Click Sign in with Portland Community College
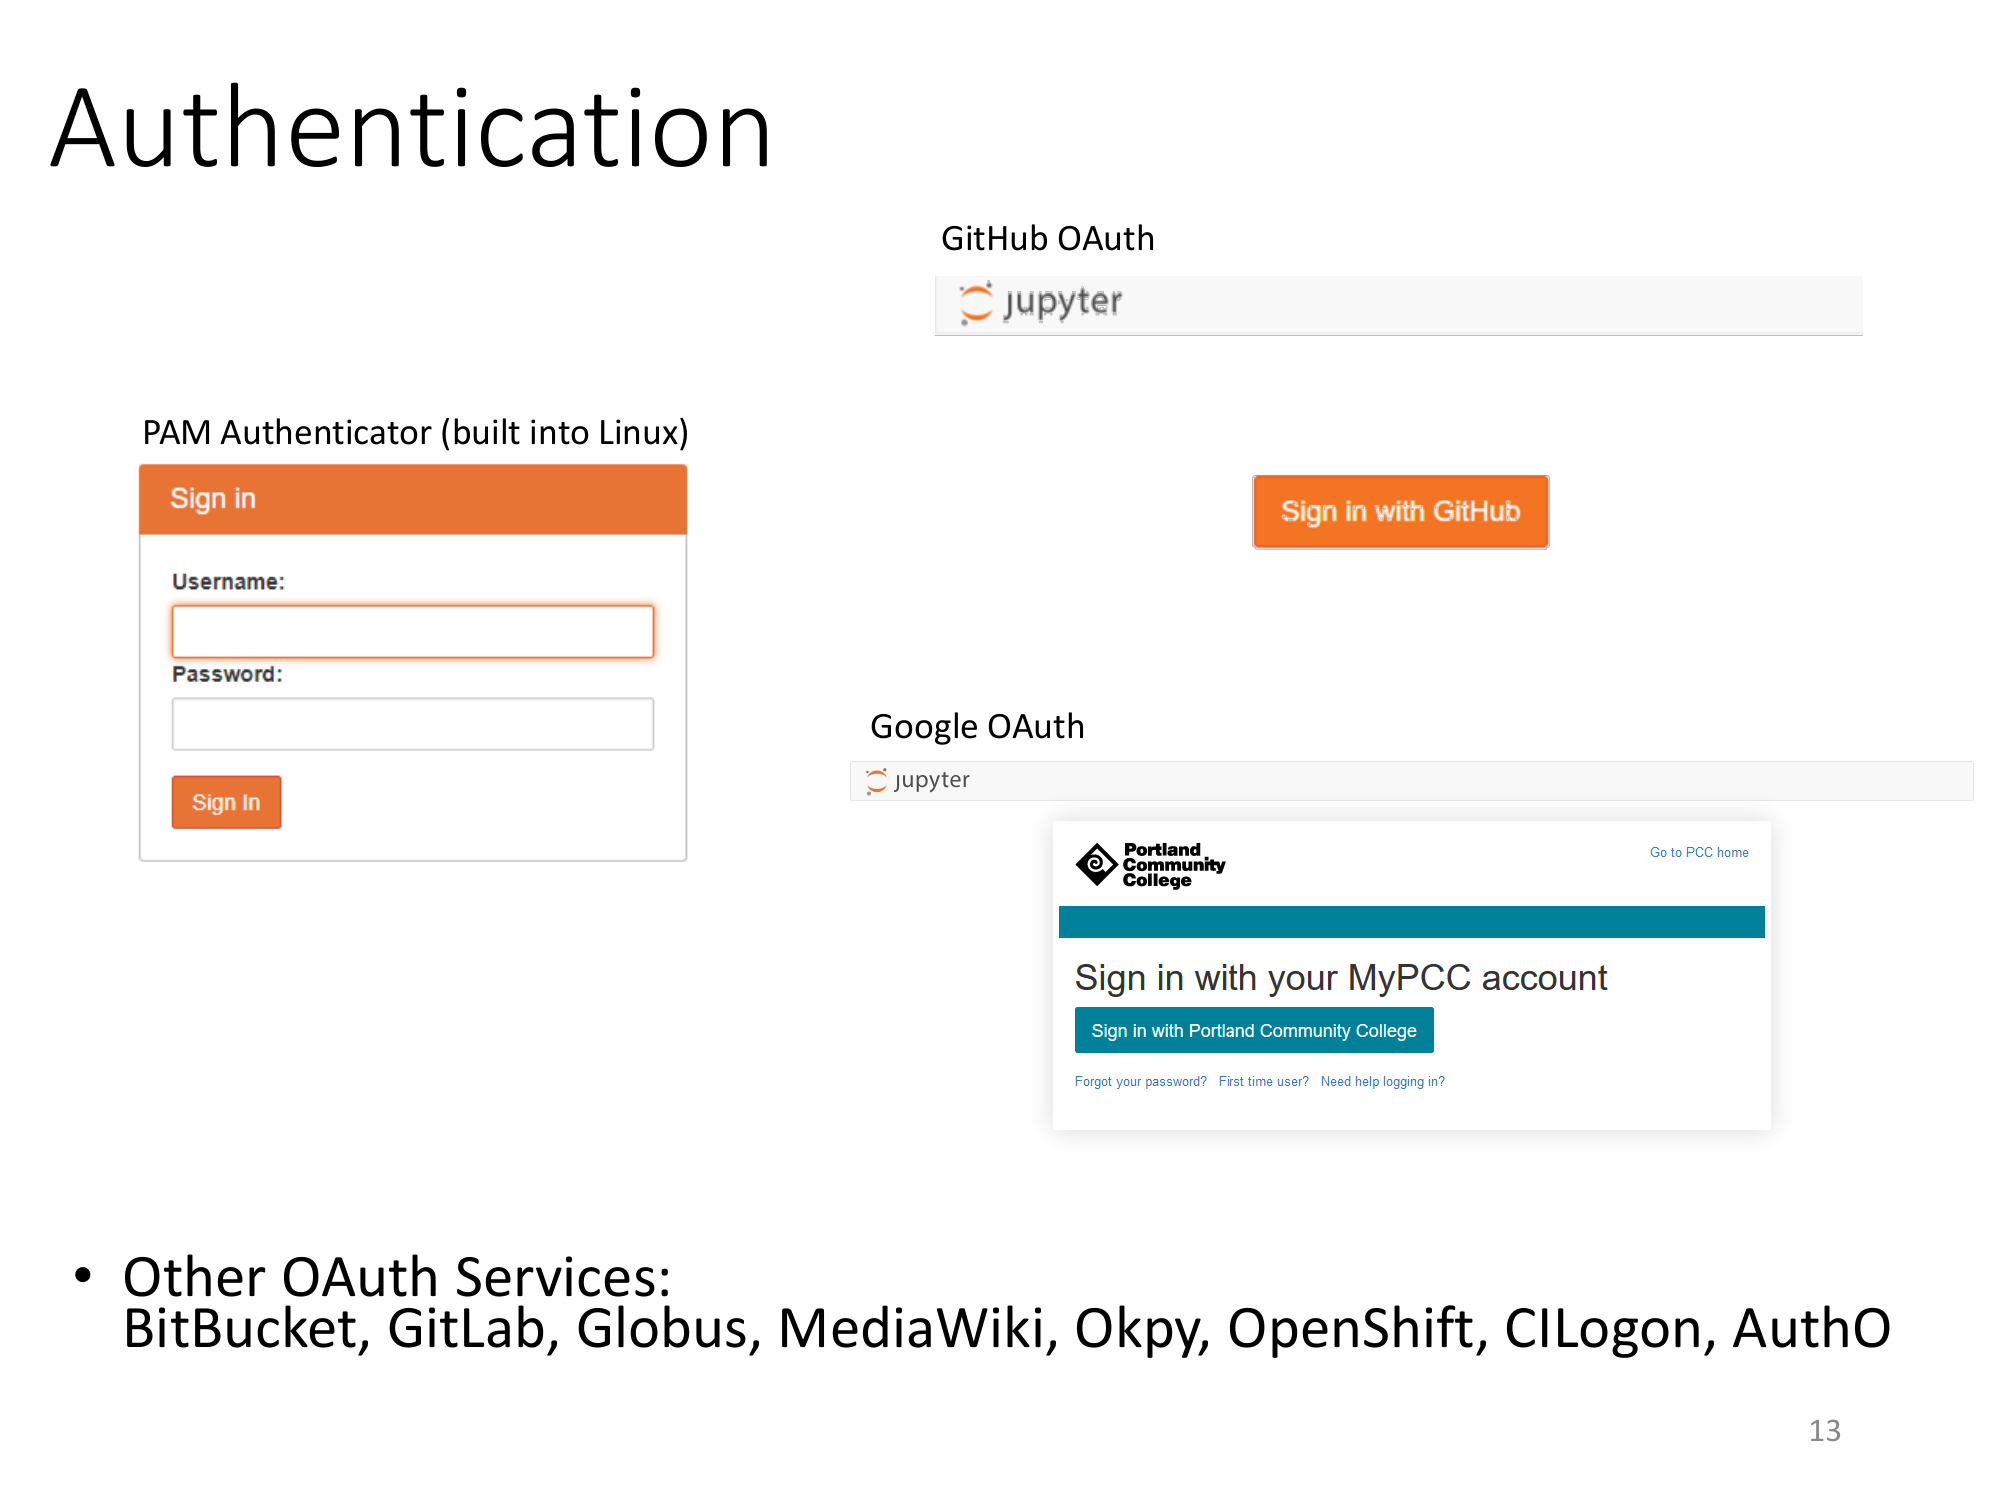This screenshot has height=1500, width=2000. [1253, 1030]
